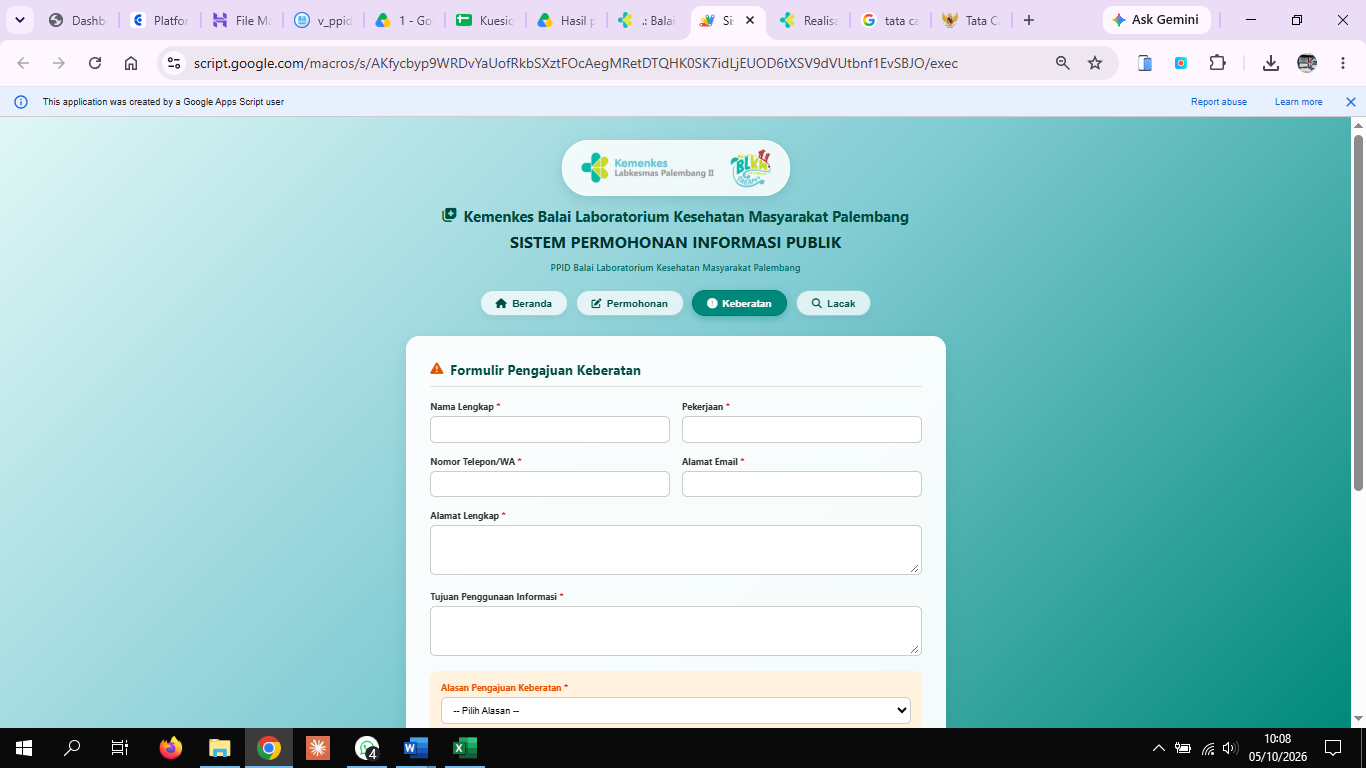Click the Ask Gemini button
The height and width of the screenshot is (768, 1366).
coord(1156,20)
